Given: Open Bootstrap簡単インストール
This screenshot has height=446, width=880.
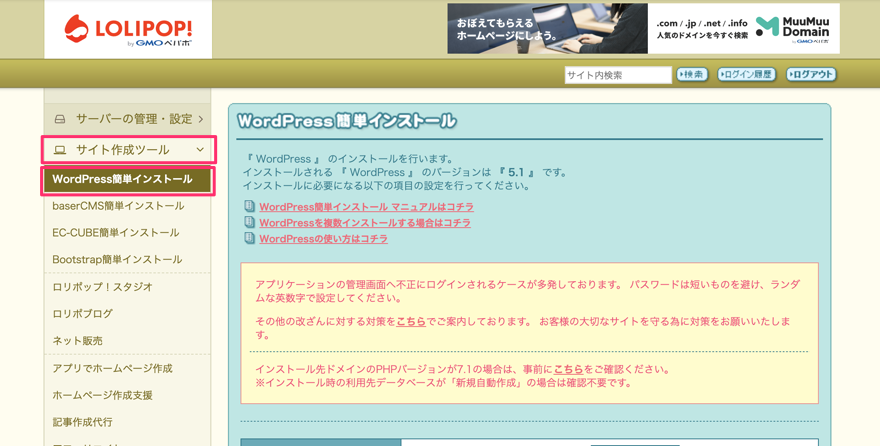Looking at the screenshot, I should (x=117, y=259).
